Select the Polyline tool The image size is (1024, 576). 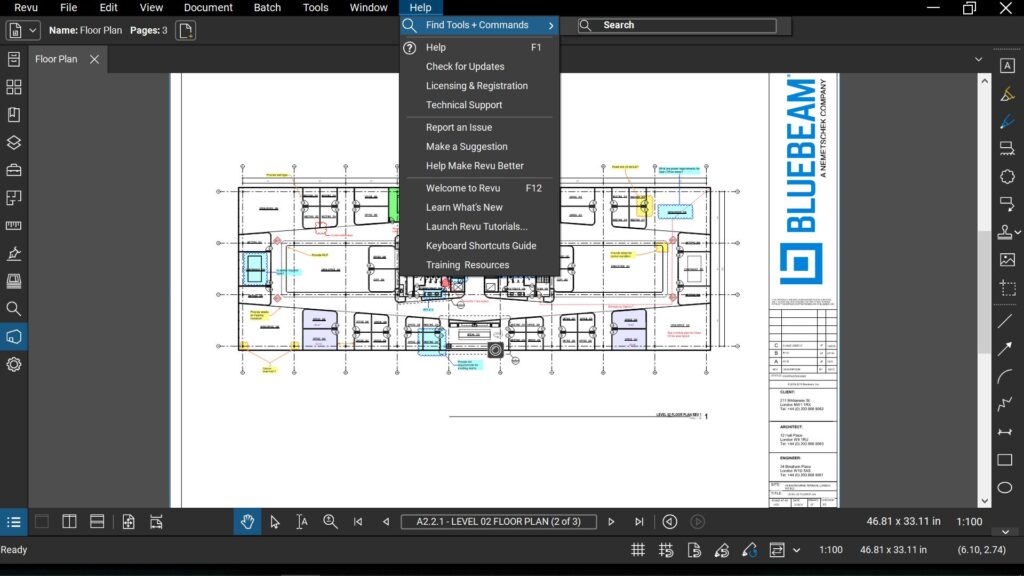1006,404
